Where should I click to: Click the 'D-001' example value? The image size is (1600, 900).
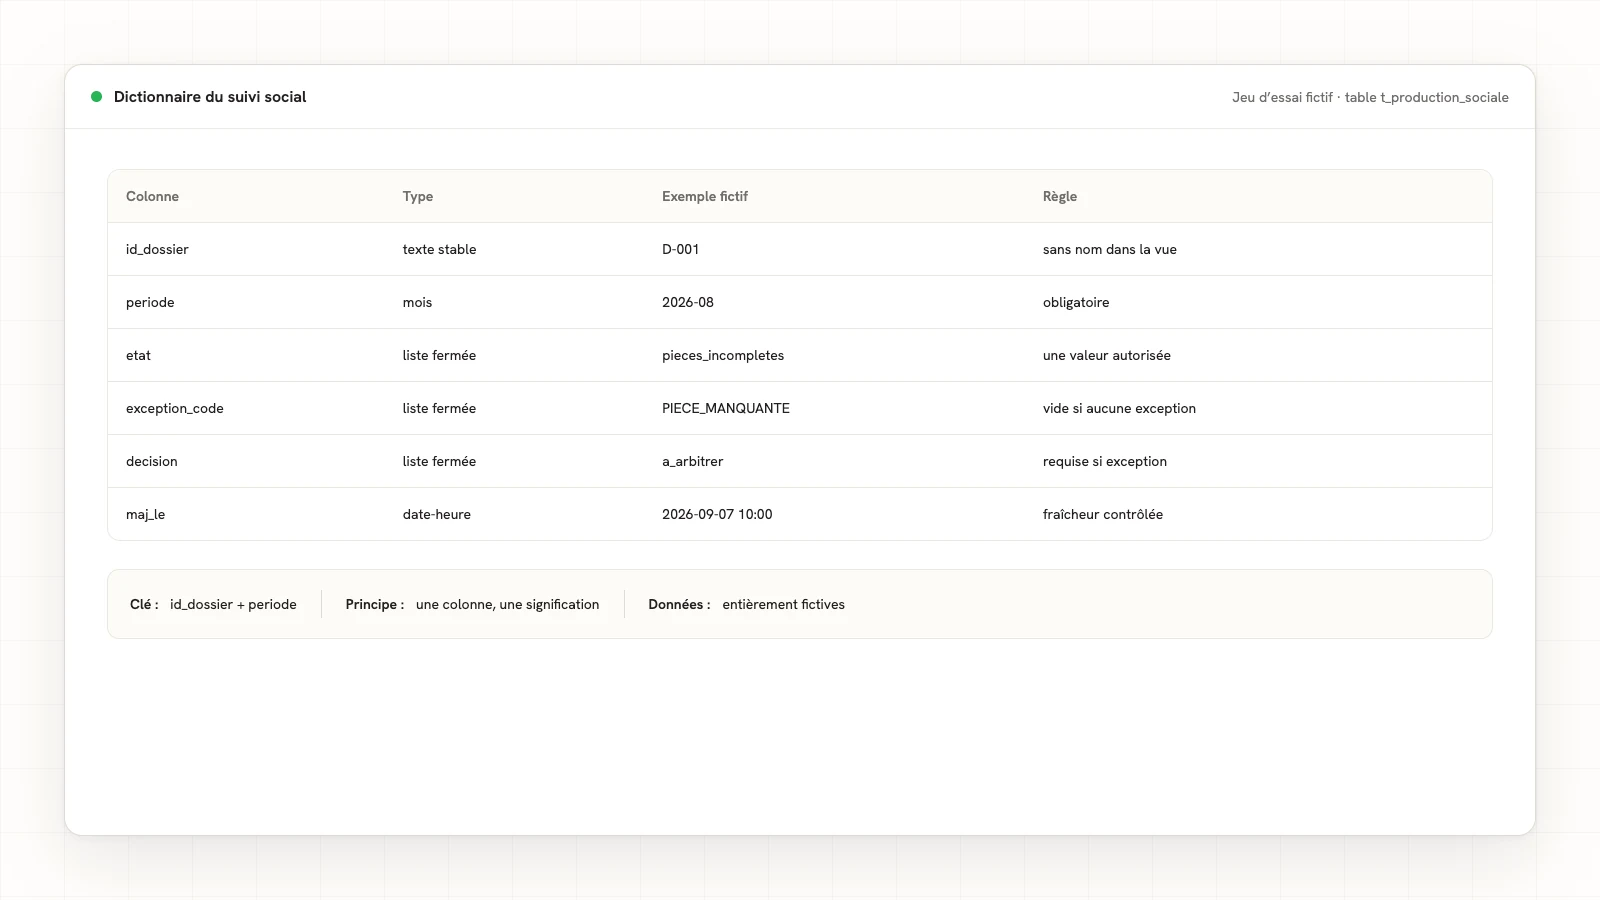click(x=680, y=249)
